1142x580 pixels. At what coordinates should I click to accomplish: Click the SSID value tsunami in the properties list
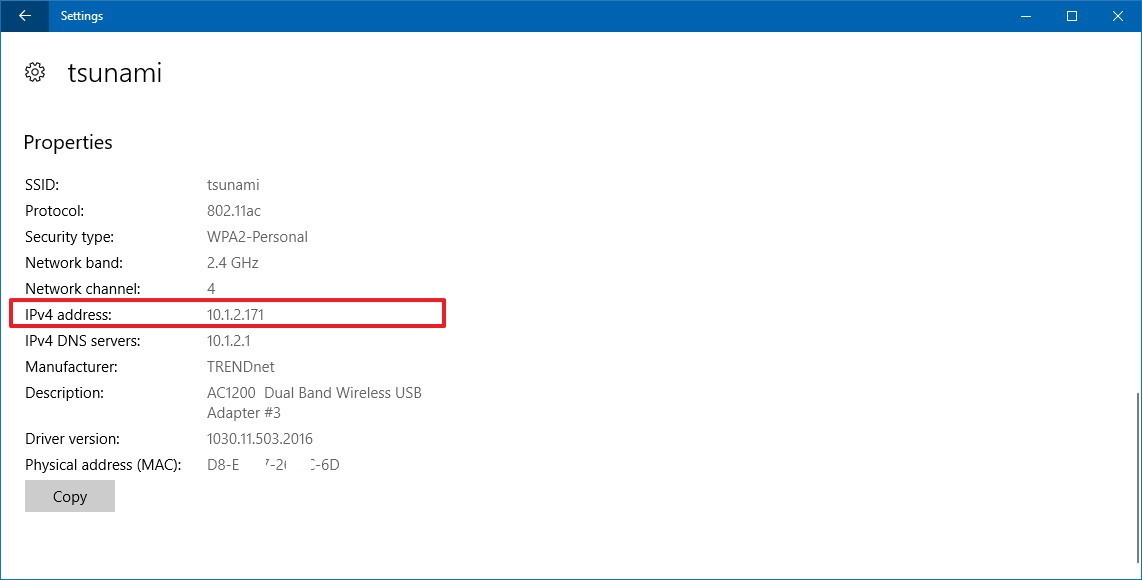tap(233, 185)
